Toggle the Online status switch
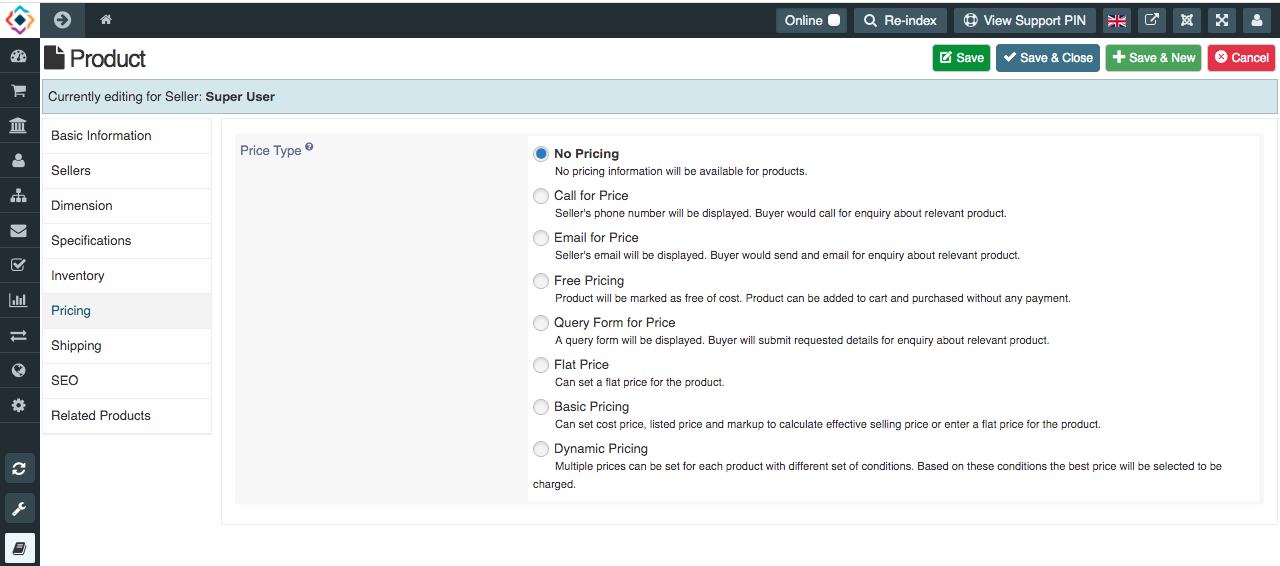The image size is (1280, 566). pos(811,20)
